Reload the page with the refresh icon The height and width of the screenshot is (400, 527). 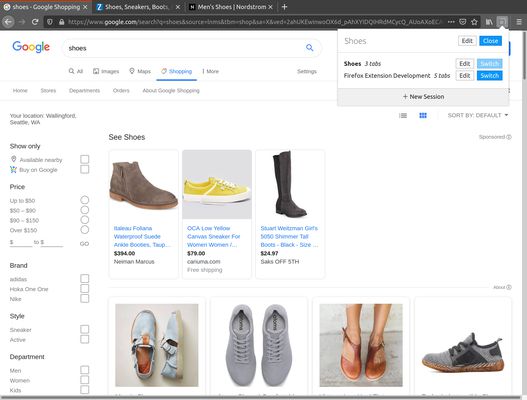35,22
